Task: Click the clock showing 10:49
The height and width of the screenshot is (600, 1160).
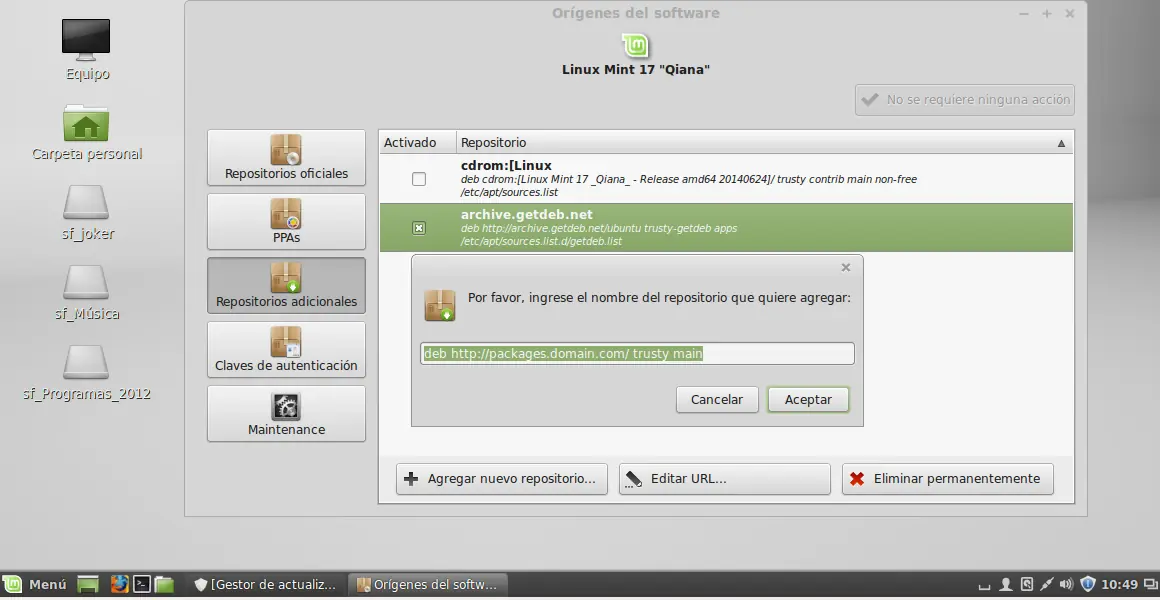Action: coord(1119,584)
